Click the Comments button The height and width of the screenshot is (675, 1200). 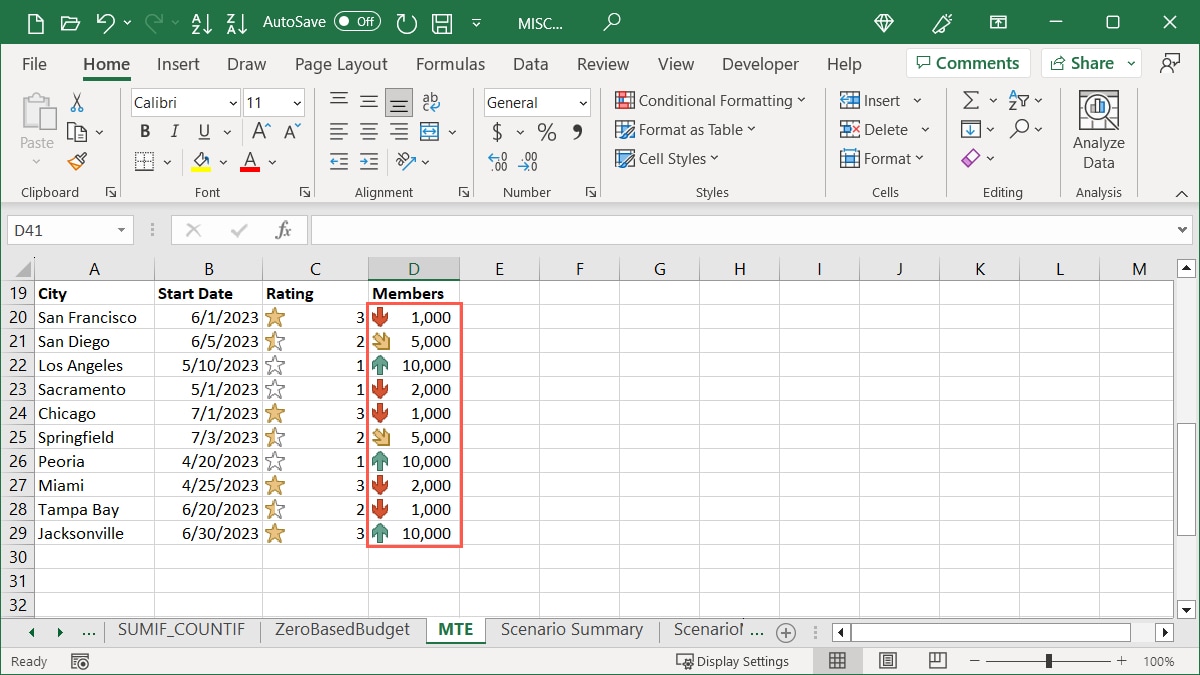(x=968, y=62)
